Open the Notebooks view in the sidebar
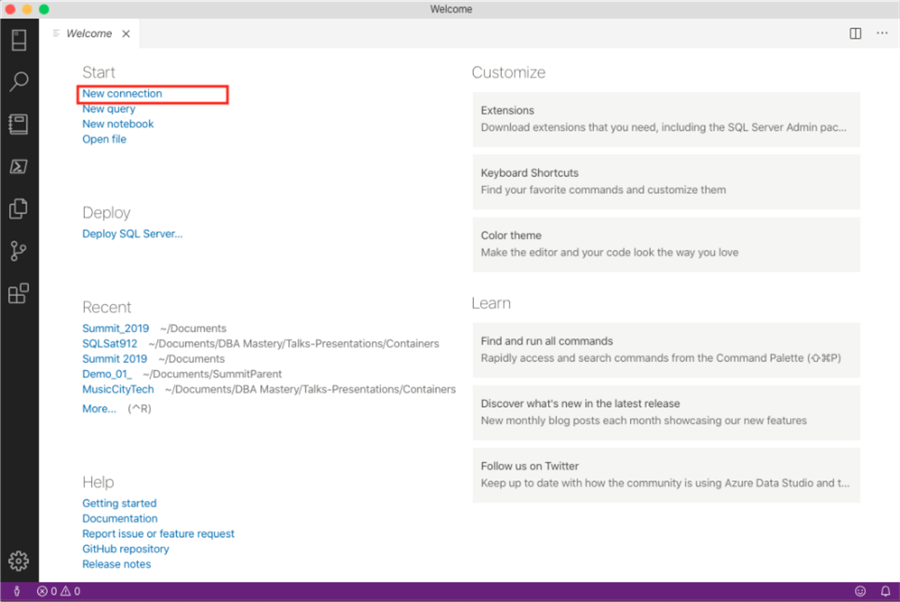Viewport: 900px width, 602px height. point(18,124)
